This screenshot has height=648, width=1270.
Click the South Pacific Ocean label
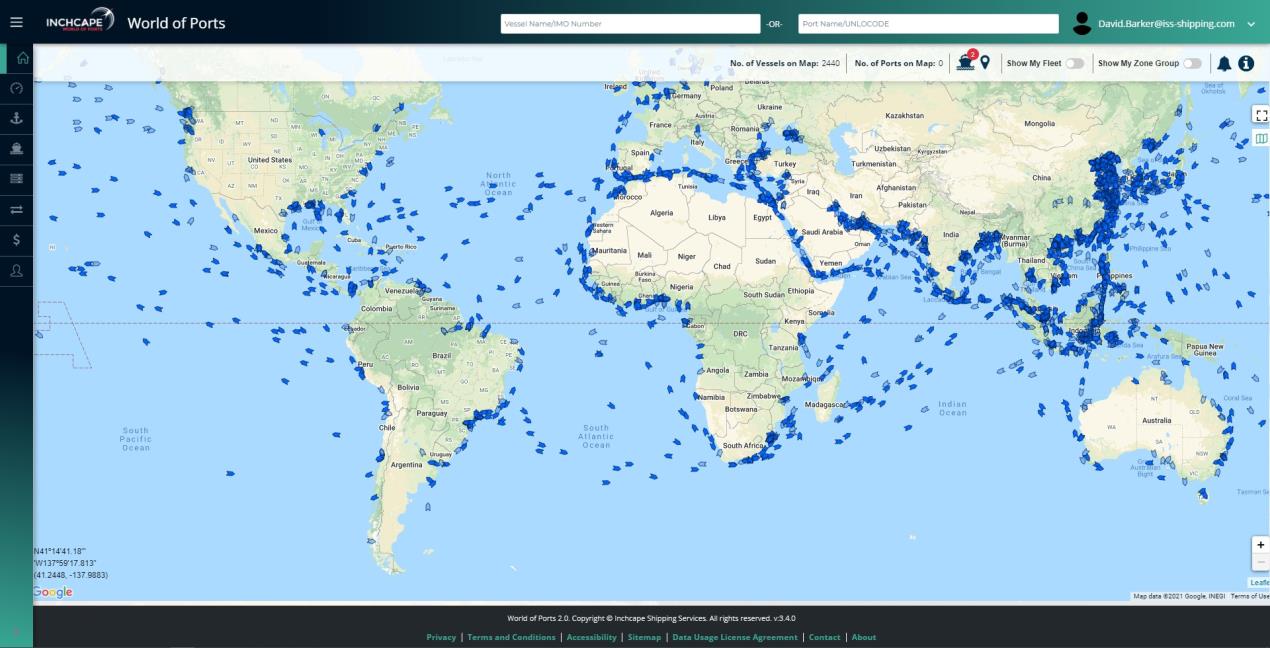[136, 439]
